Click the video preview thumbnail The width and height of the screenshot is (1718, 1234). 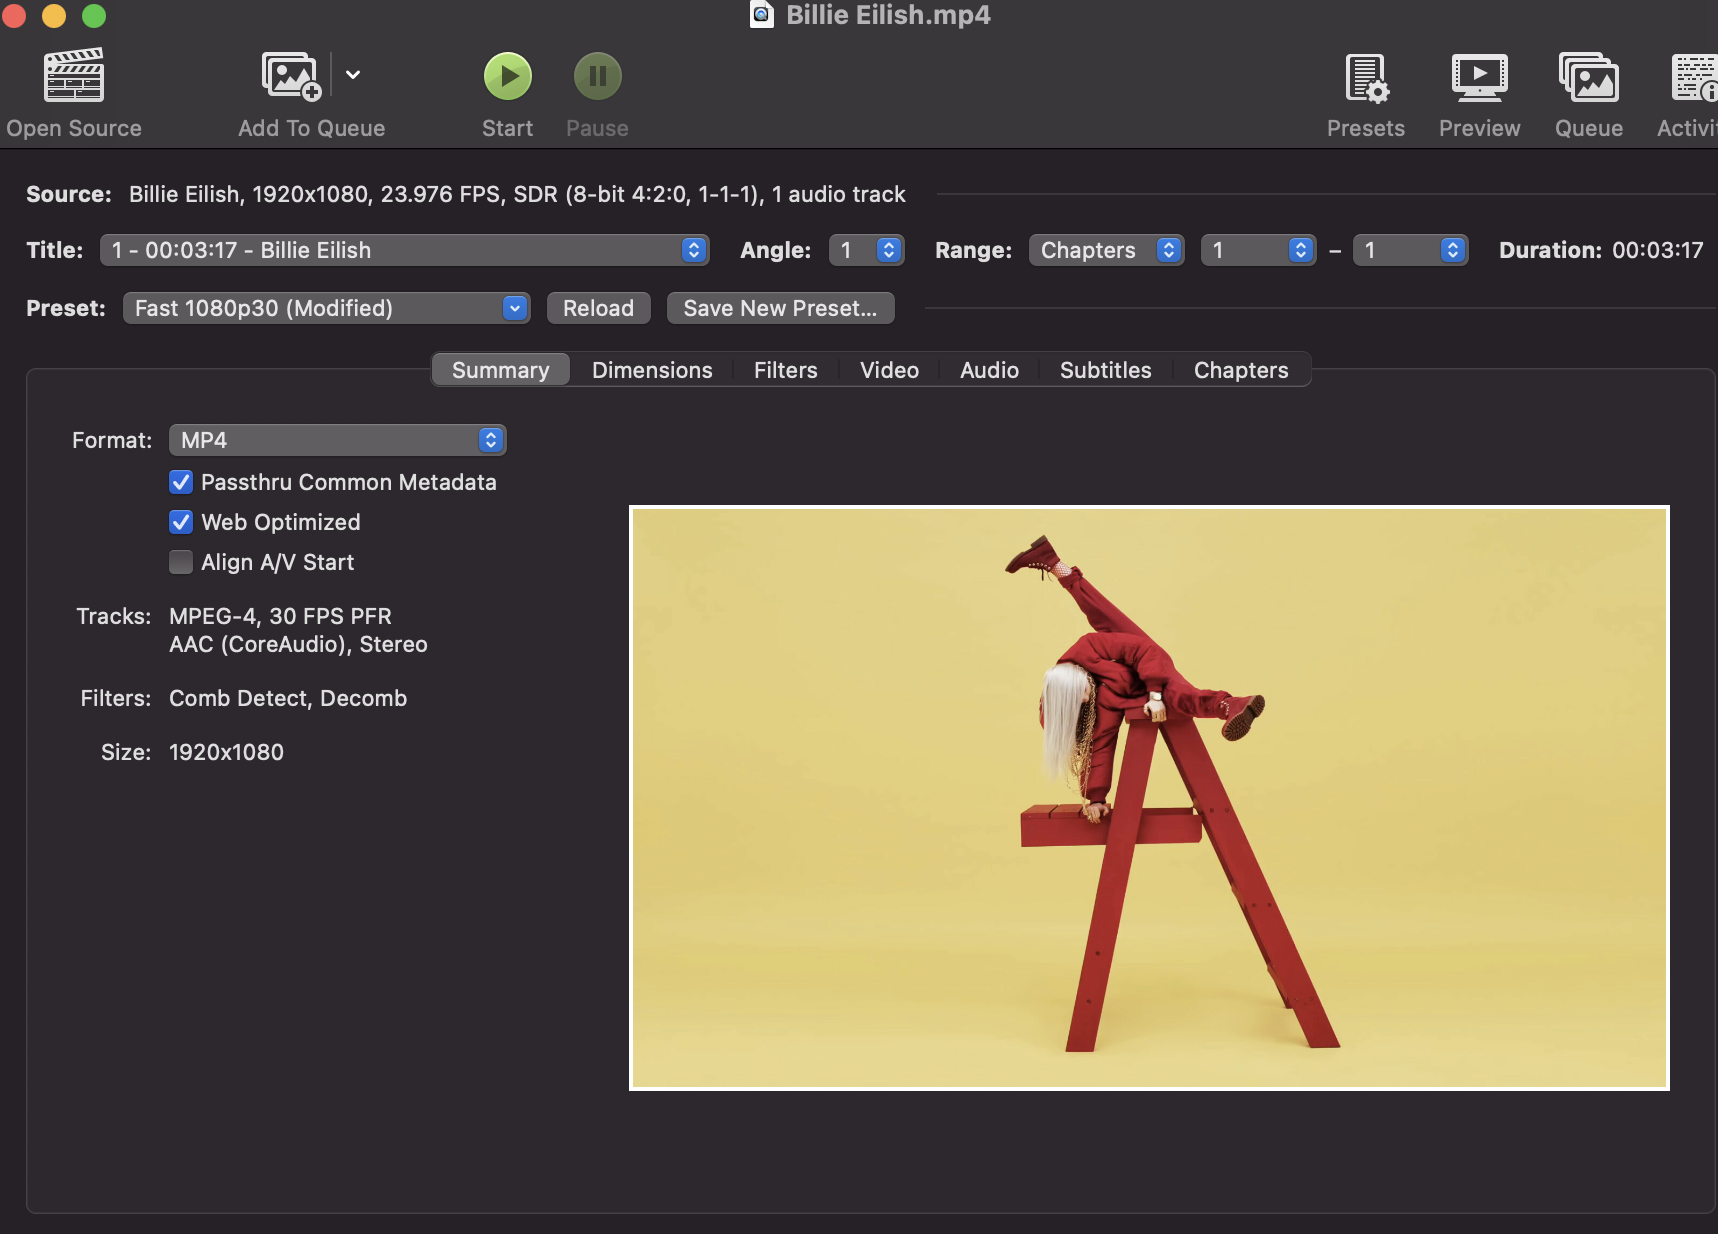click(x=1149, y=798)
